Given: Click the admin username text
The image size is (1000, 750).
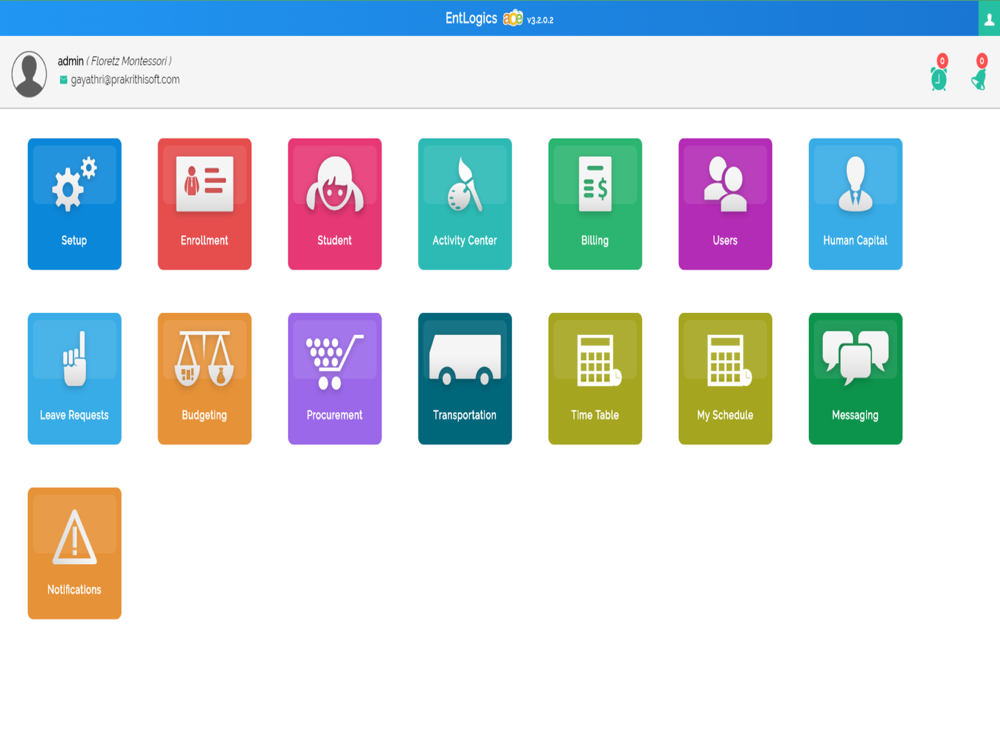Looking at the screenshot, I should [70, 61].
